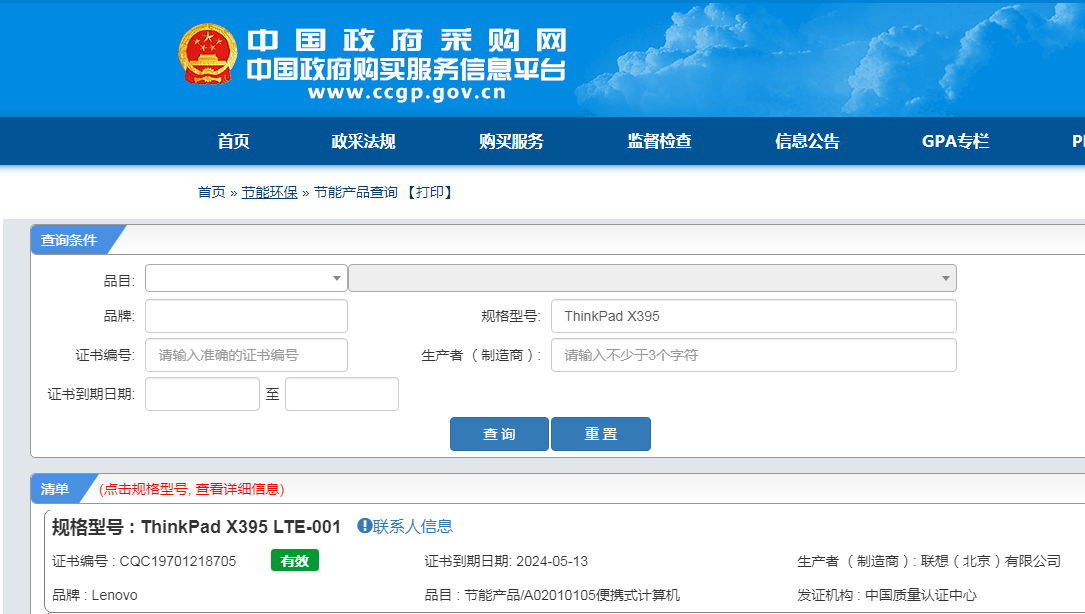Open the 政采法规 navigation item
This screenshot has height=614, width=1085.
[x=363, y=141]
